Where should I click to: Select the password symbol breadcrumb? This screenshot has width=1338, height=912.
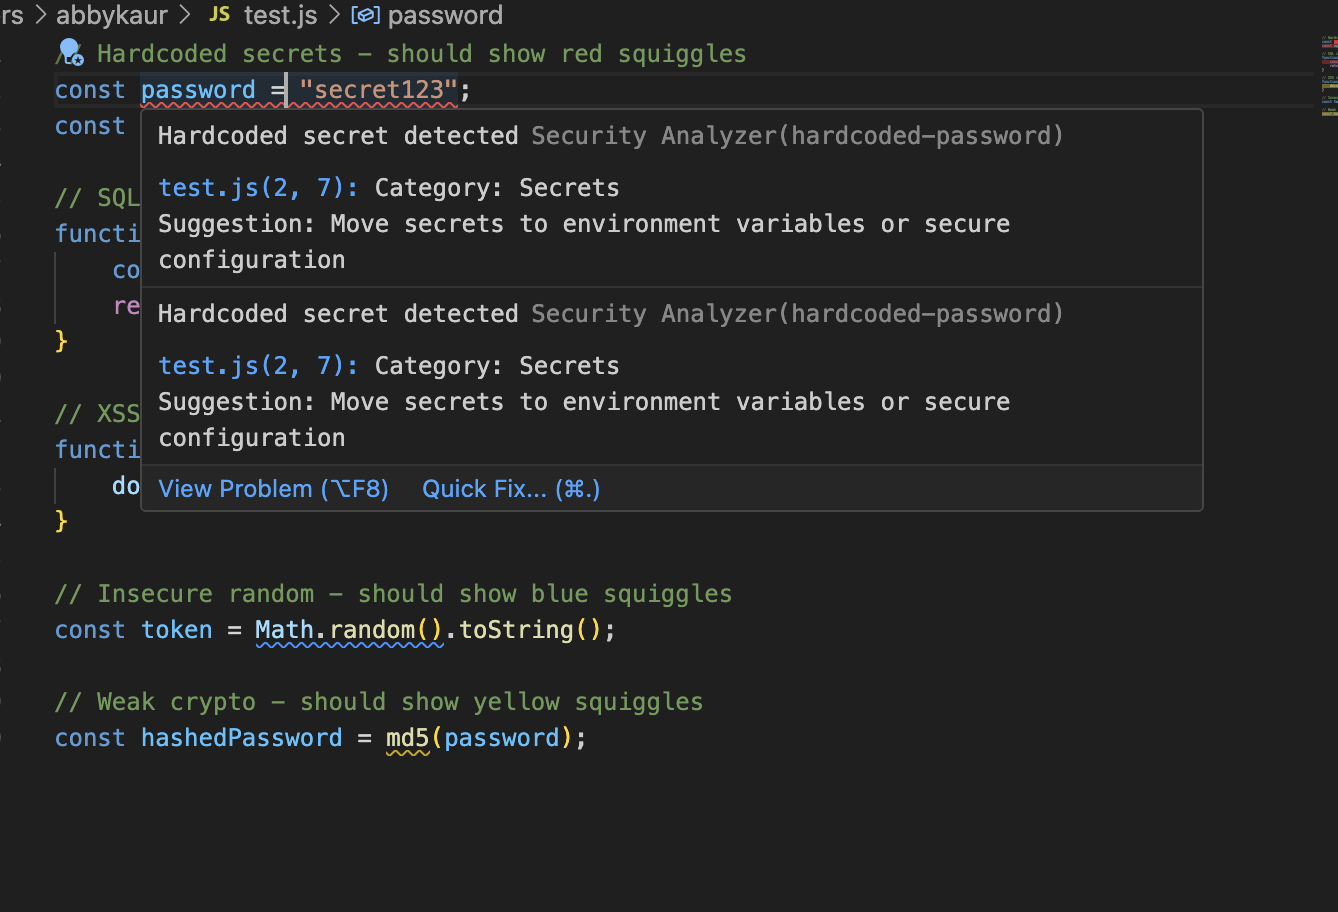[x=445, y=15]
